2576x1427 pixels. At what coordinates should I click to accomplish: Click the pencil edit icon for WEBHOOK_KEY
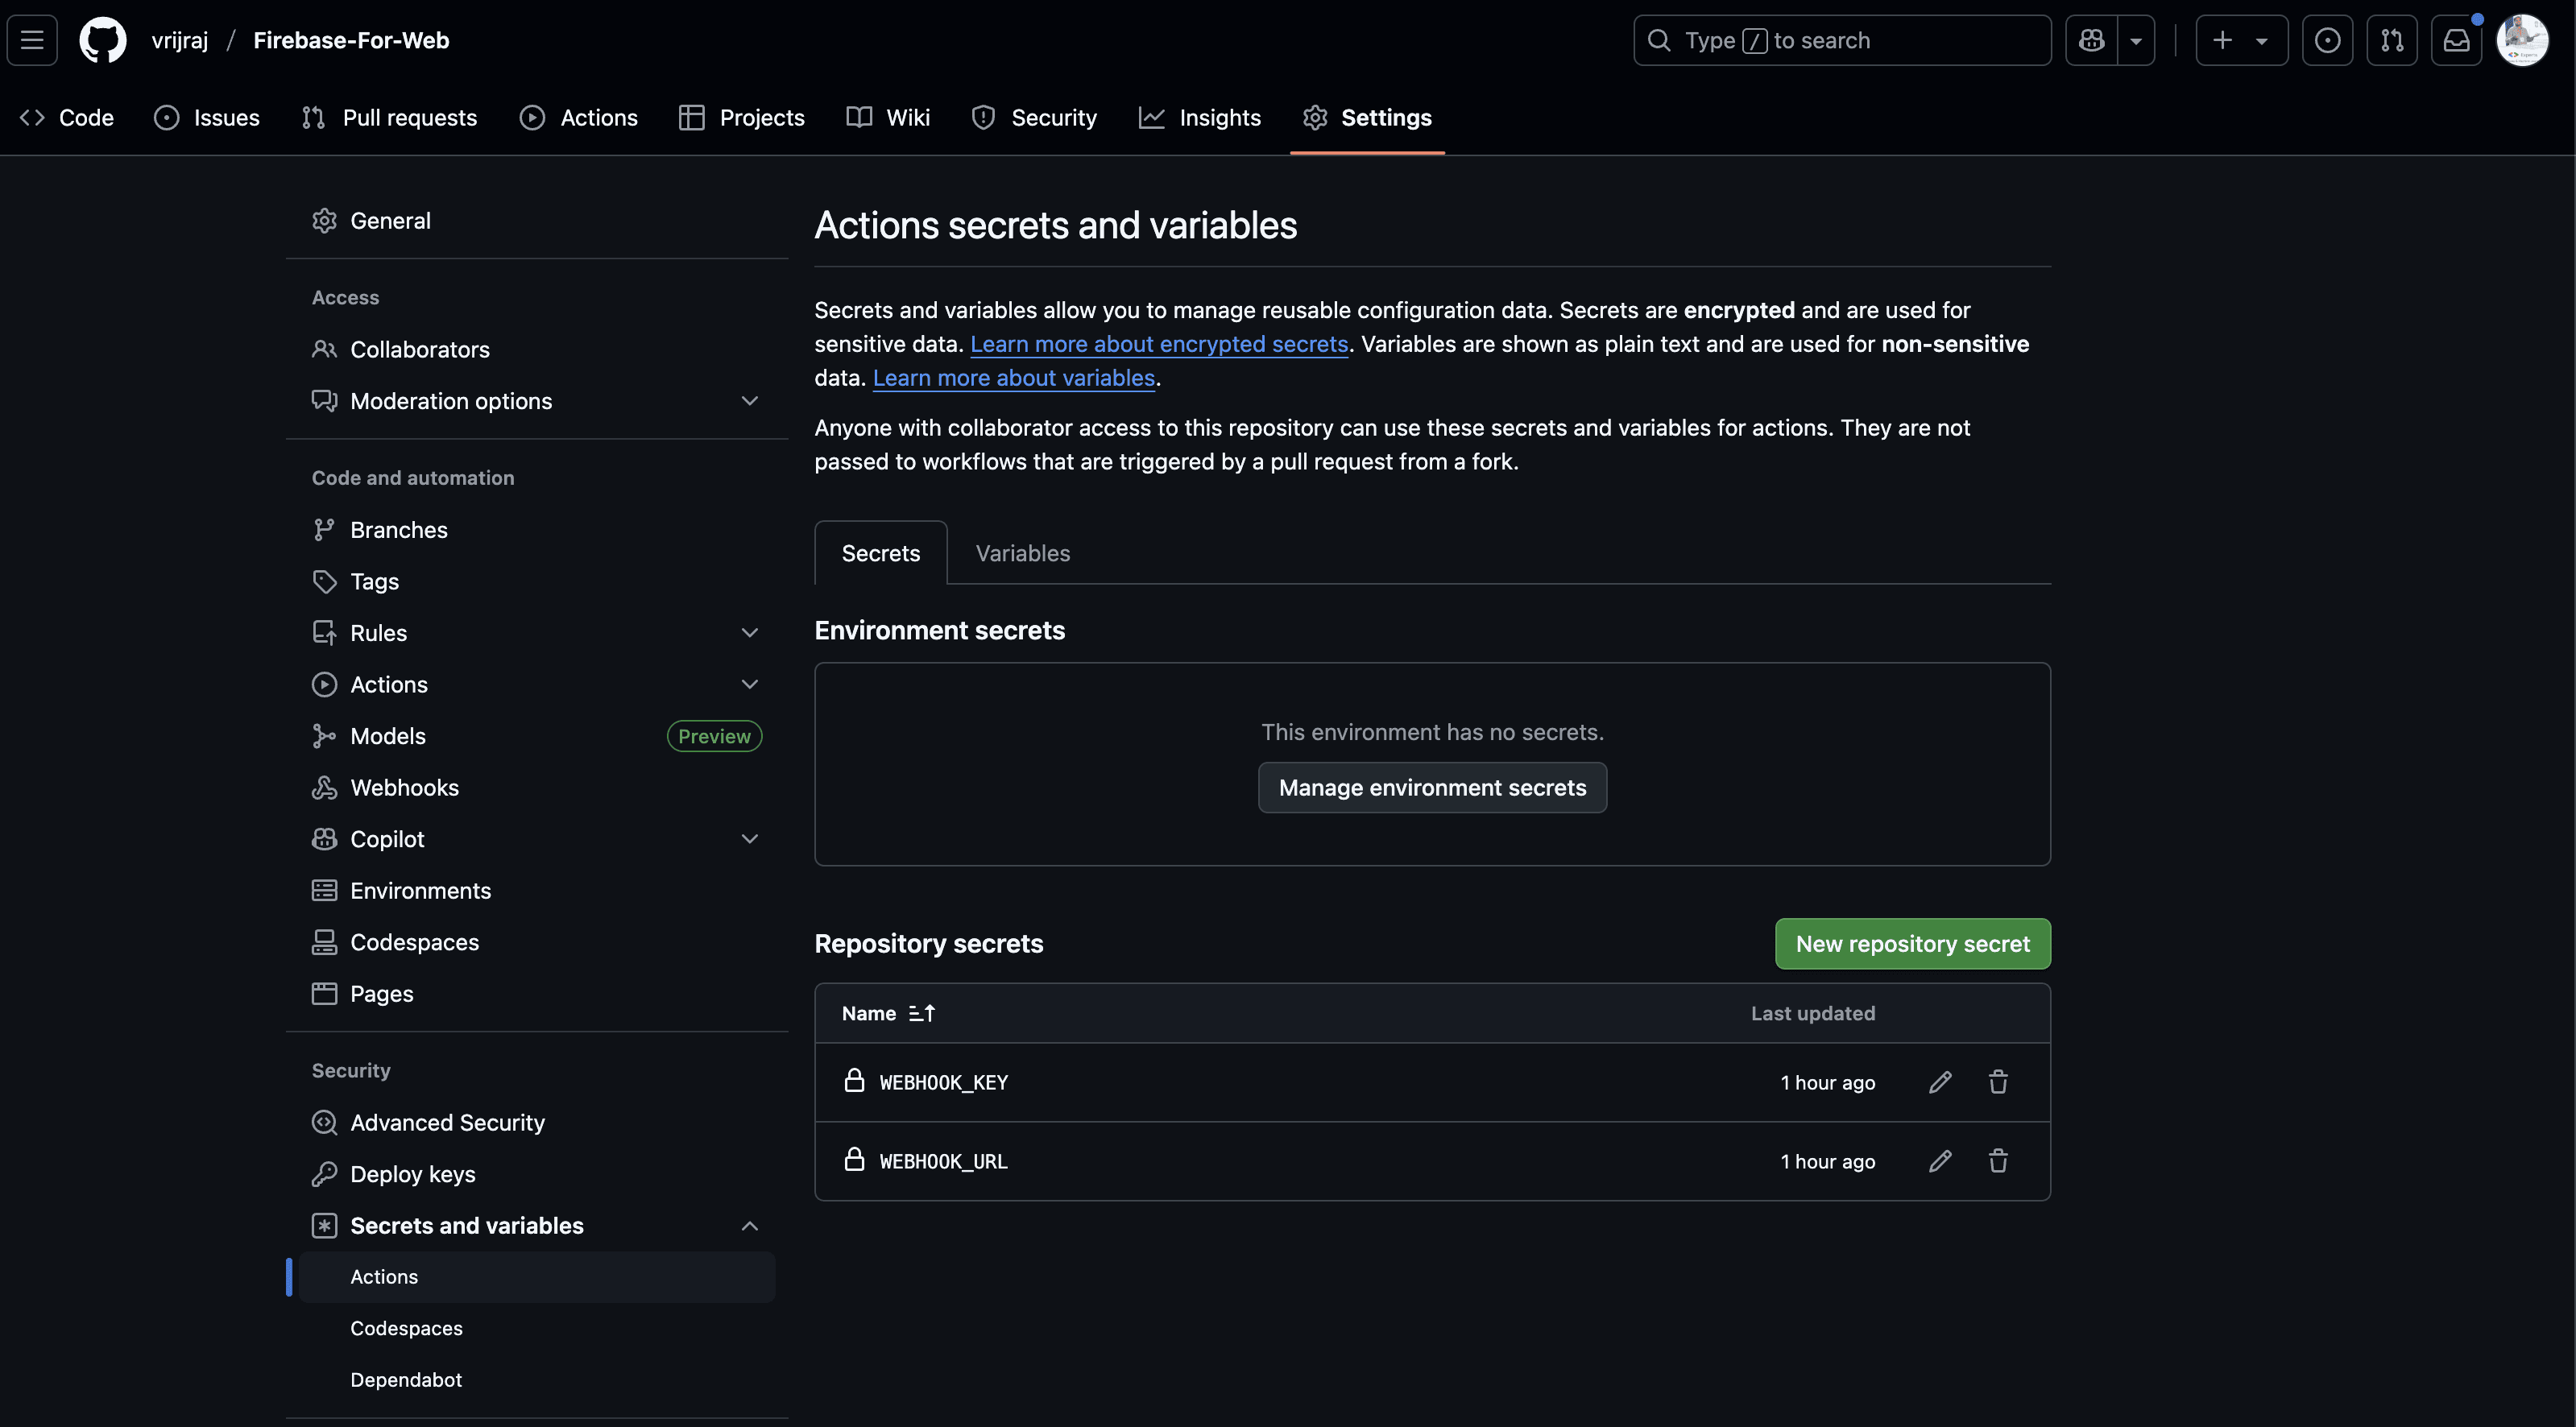click(1940, 1082)
